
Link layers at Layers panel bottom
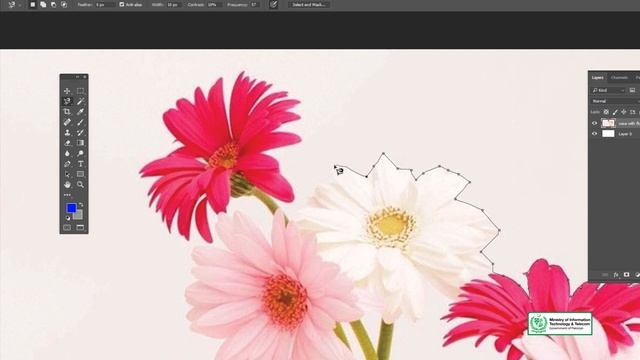605,275
